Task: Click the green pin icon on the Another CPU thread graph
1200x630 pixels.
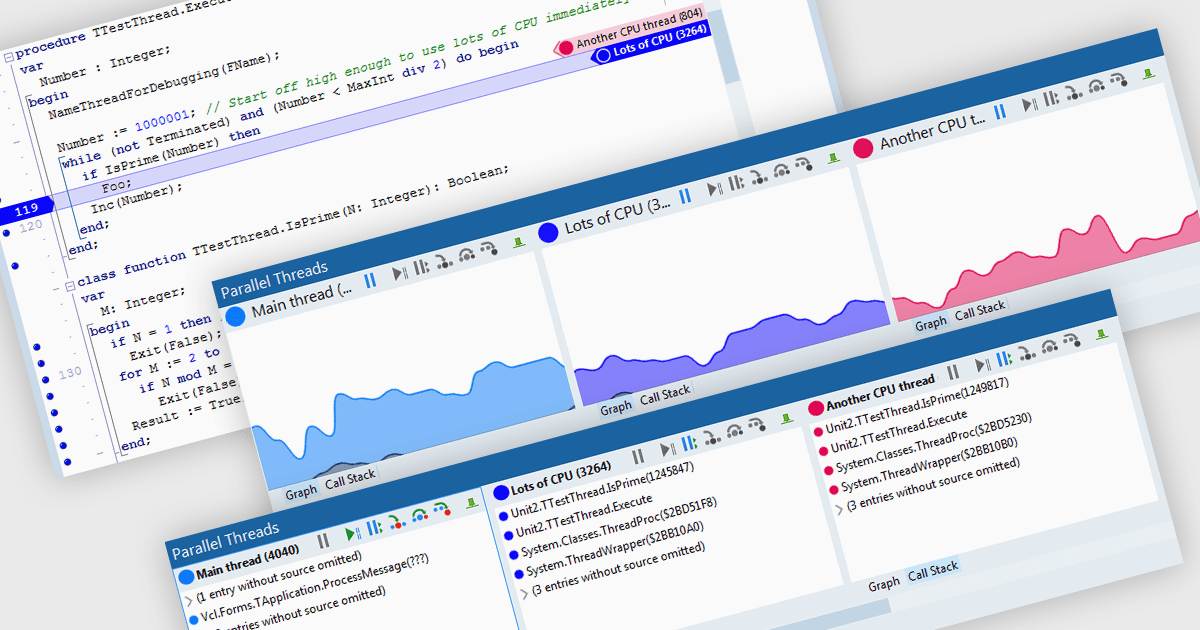Action: [x=1149, y=75]
